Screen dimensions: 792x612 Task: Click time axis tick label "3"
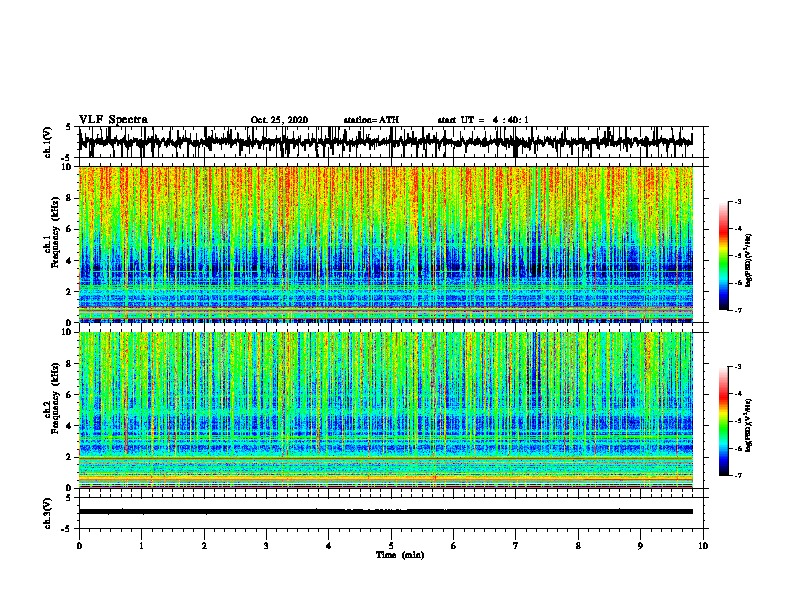(x=266, y=546)
